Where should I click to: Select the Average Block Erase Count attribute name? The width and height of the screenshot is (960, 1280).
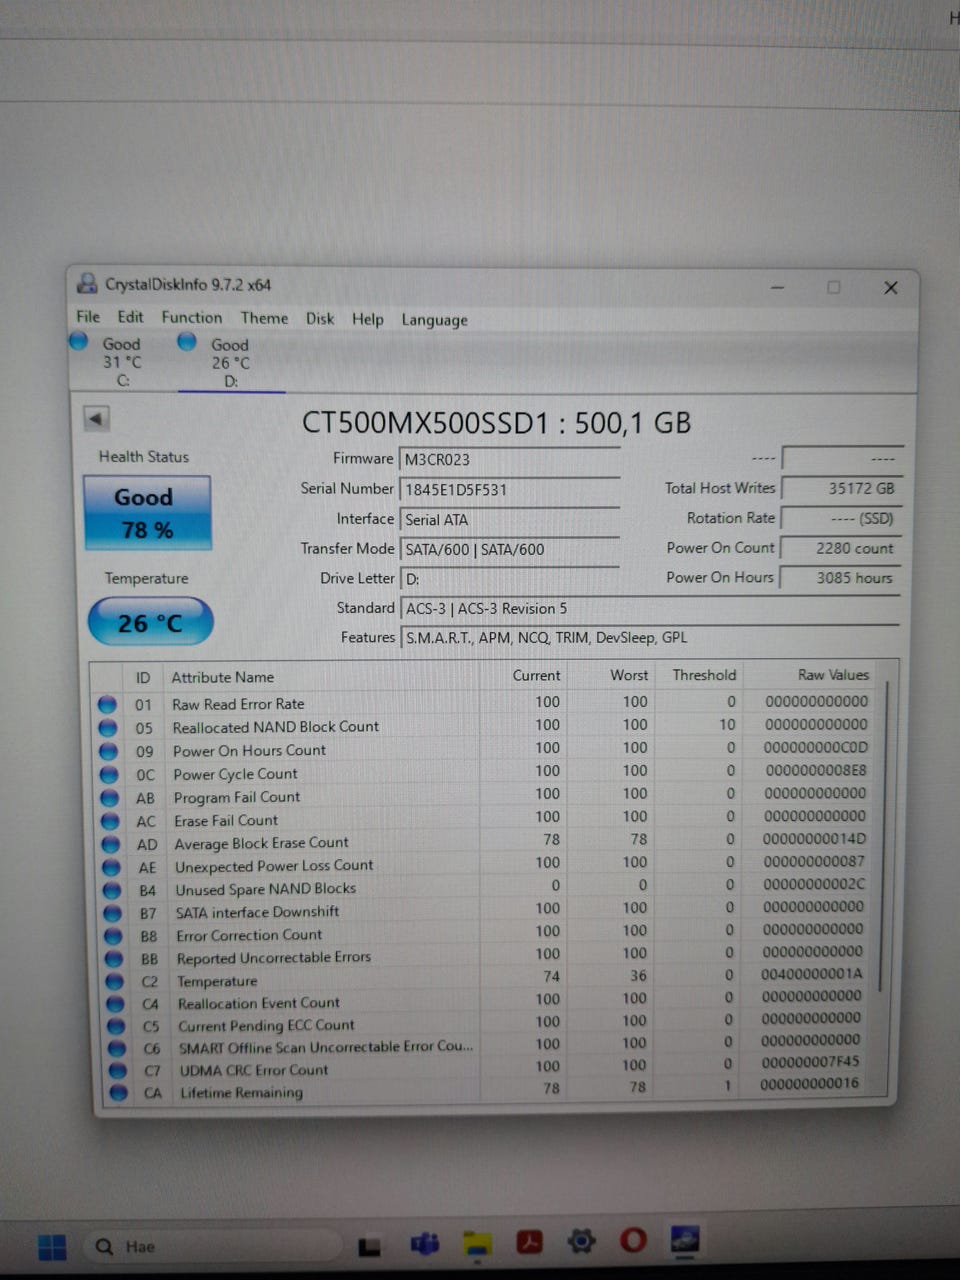coord(261,843)
